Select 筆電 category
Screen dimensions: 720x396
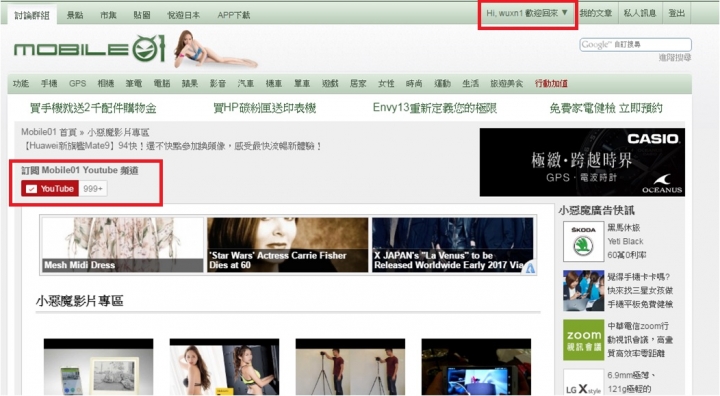tap(134, 84)
